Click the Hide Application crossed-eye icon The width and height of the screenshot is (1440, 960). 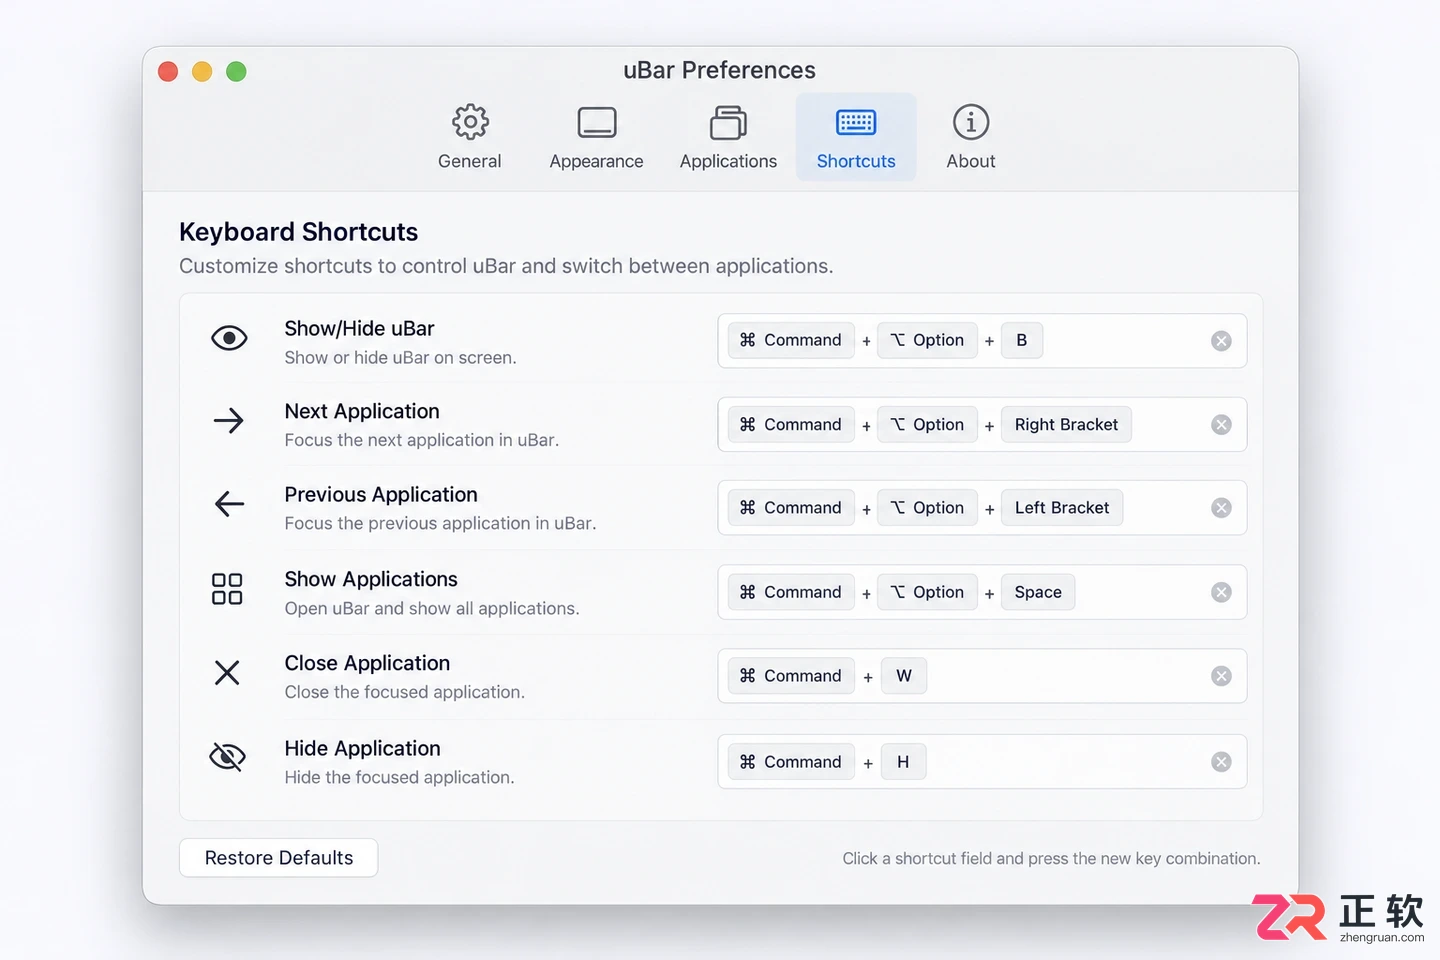tap(227, 757)
